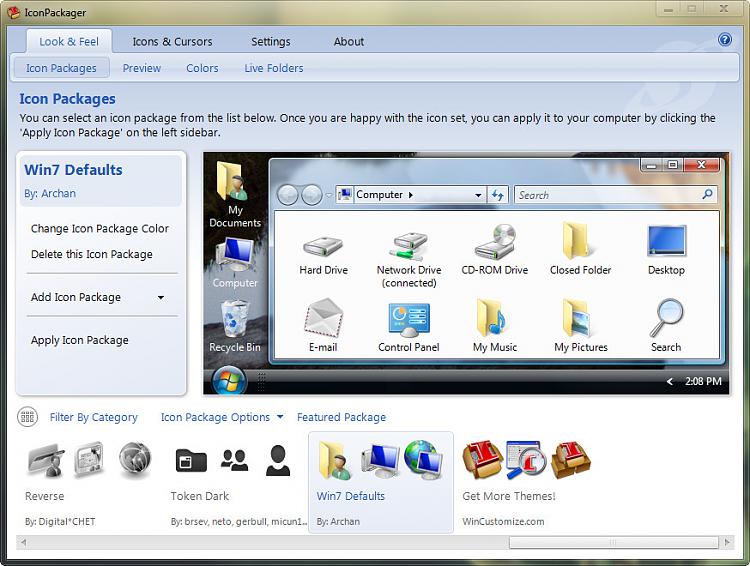Open the Live Folders sub-tab

pyautogui.click(x=274, y=68)
